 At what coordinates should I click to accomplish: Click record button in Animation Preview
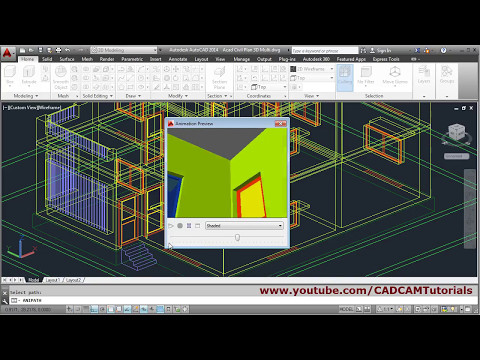[180, 226]
